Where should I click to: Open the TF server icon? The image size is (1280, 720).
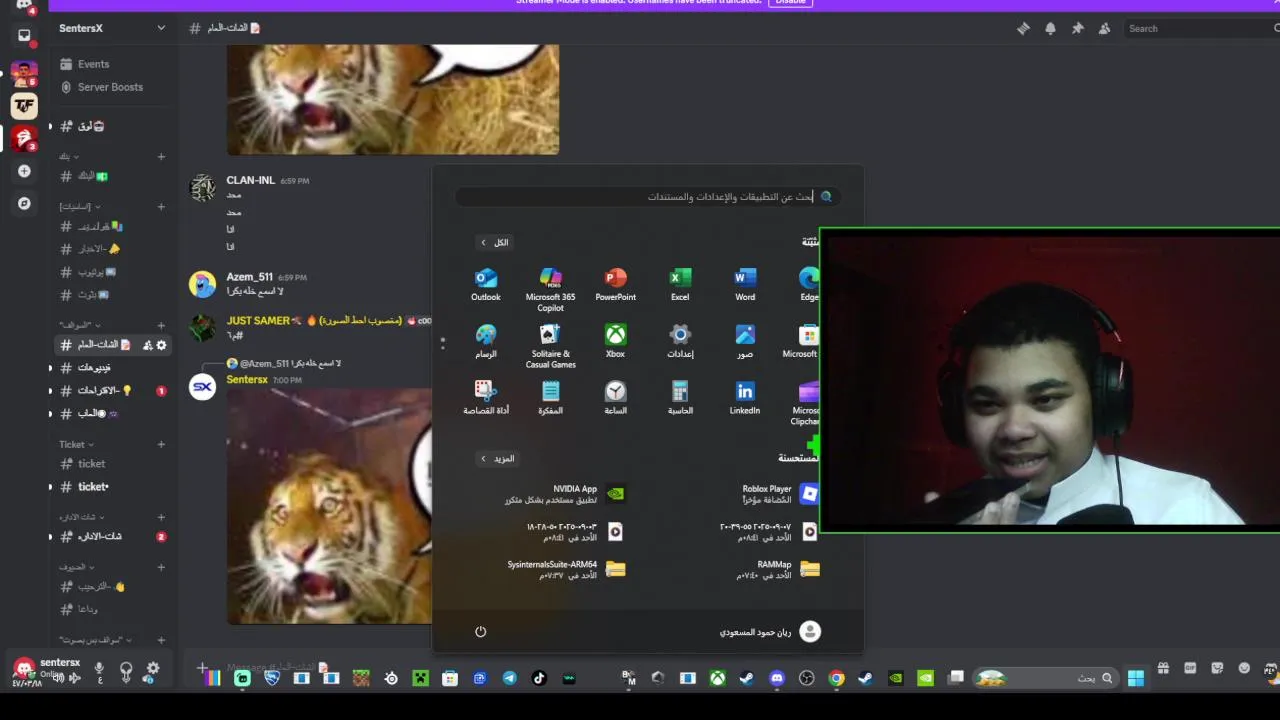(x=24, y=105)
